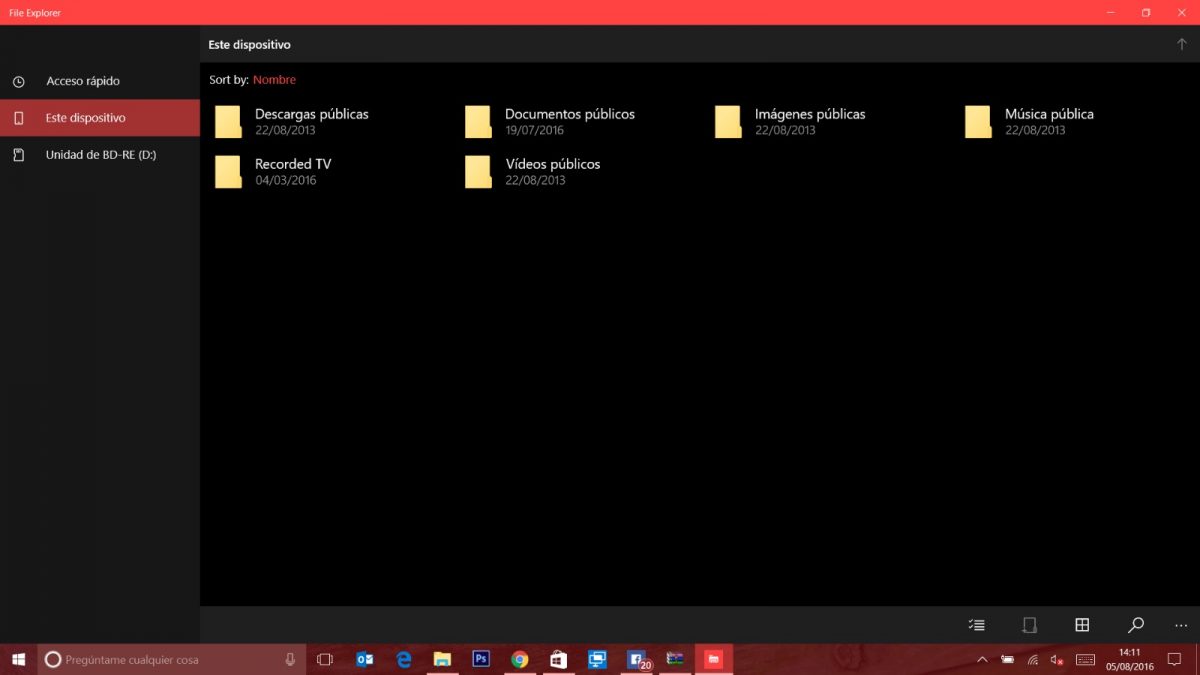The height and width of the screenshot is (675, 1200).
Task: Launch Photoshop from the taskbar
Action: [481, 659]
